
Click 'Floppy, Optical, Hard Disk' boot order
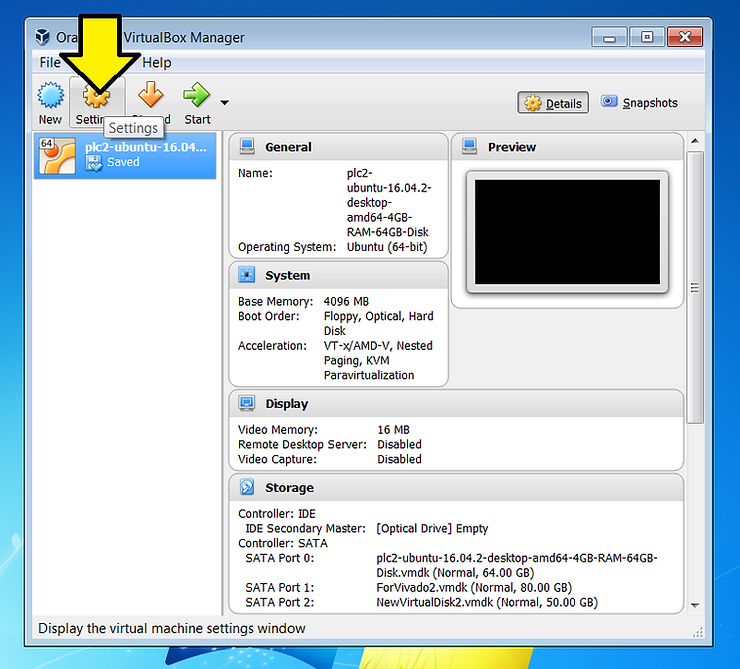pos(378,324)
